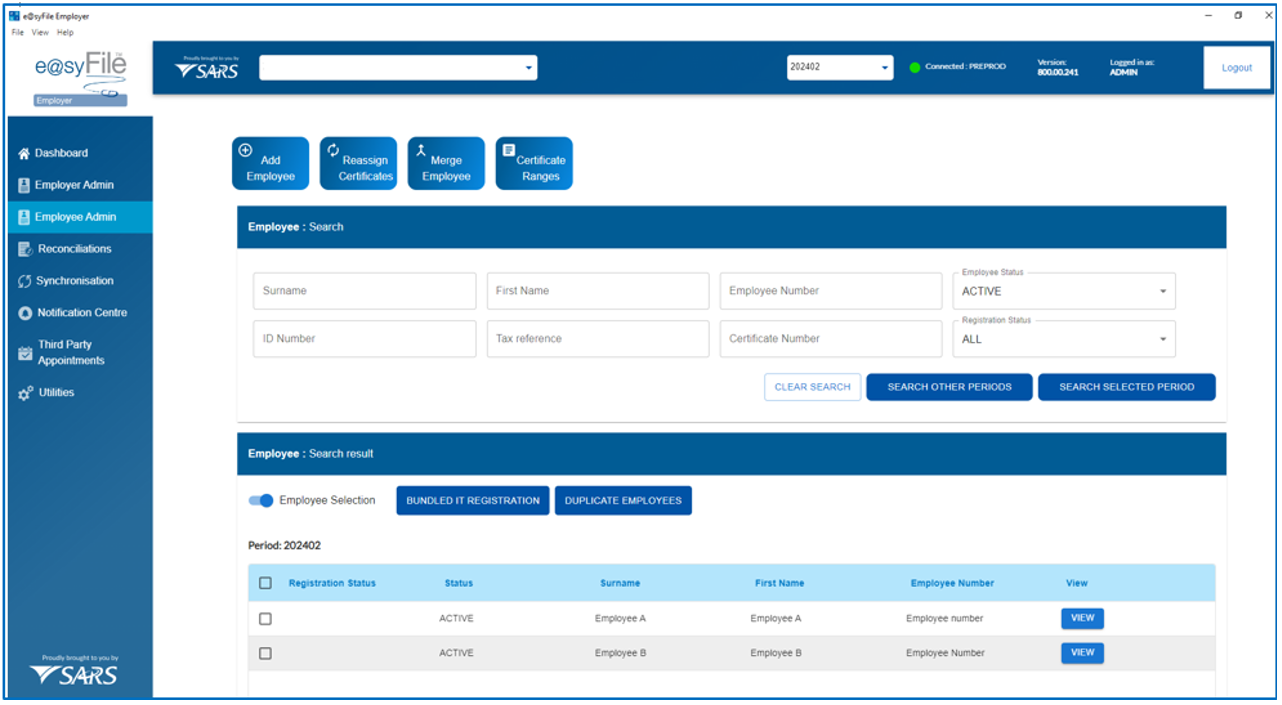
Task: Toggle the Employee Selection switch
Action: (261, 501)
